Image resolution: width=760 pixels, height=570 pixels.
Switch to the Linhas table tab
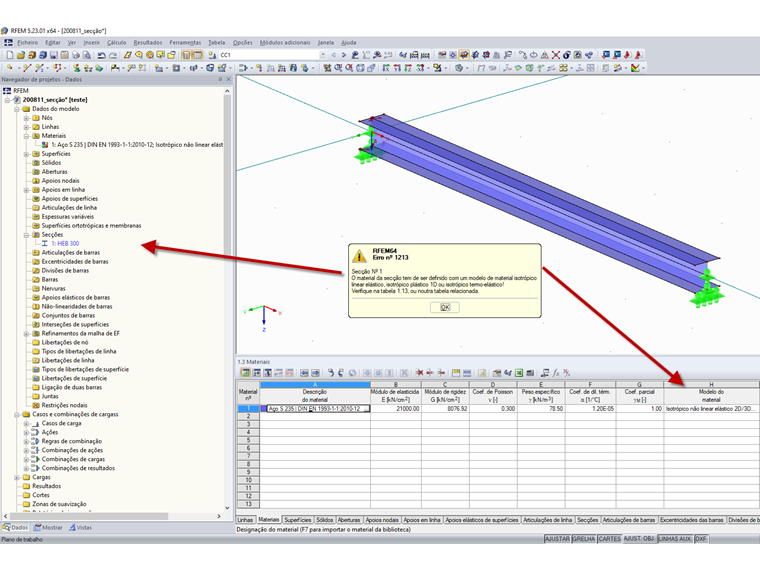click(x=245, y=520)
